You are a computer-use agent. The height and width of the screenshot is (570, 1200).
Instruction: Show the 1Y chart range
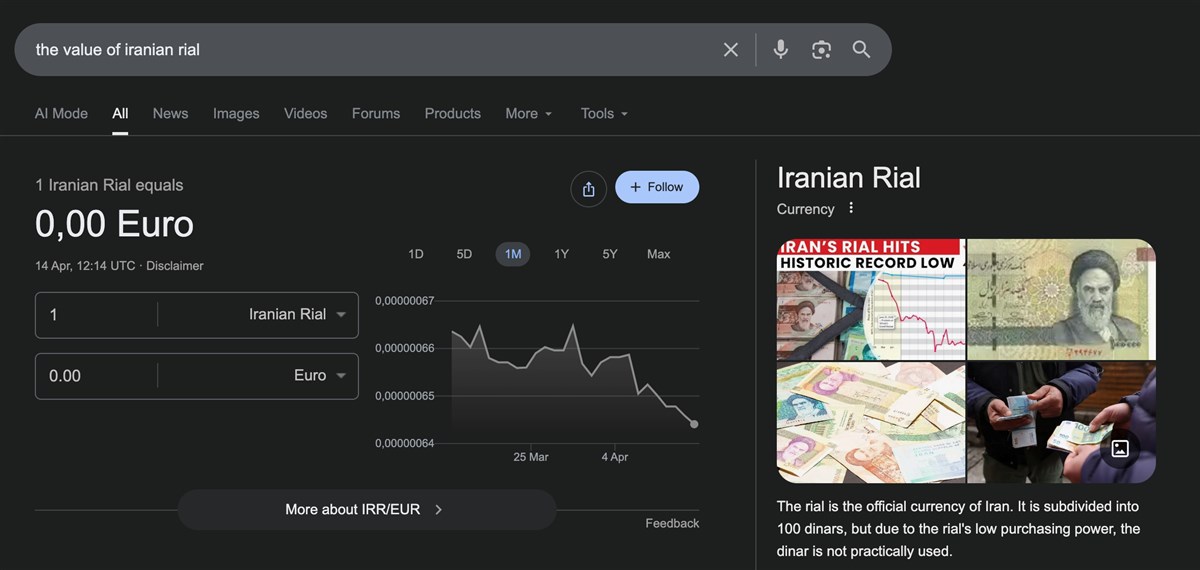pyautogui.click(x=561, y=254)
